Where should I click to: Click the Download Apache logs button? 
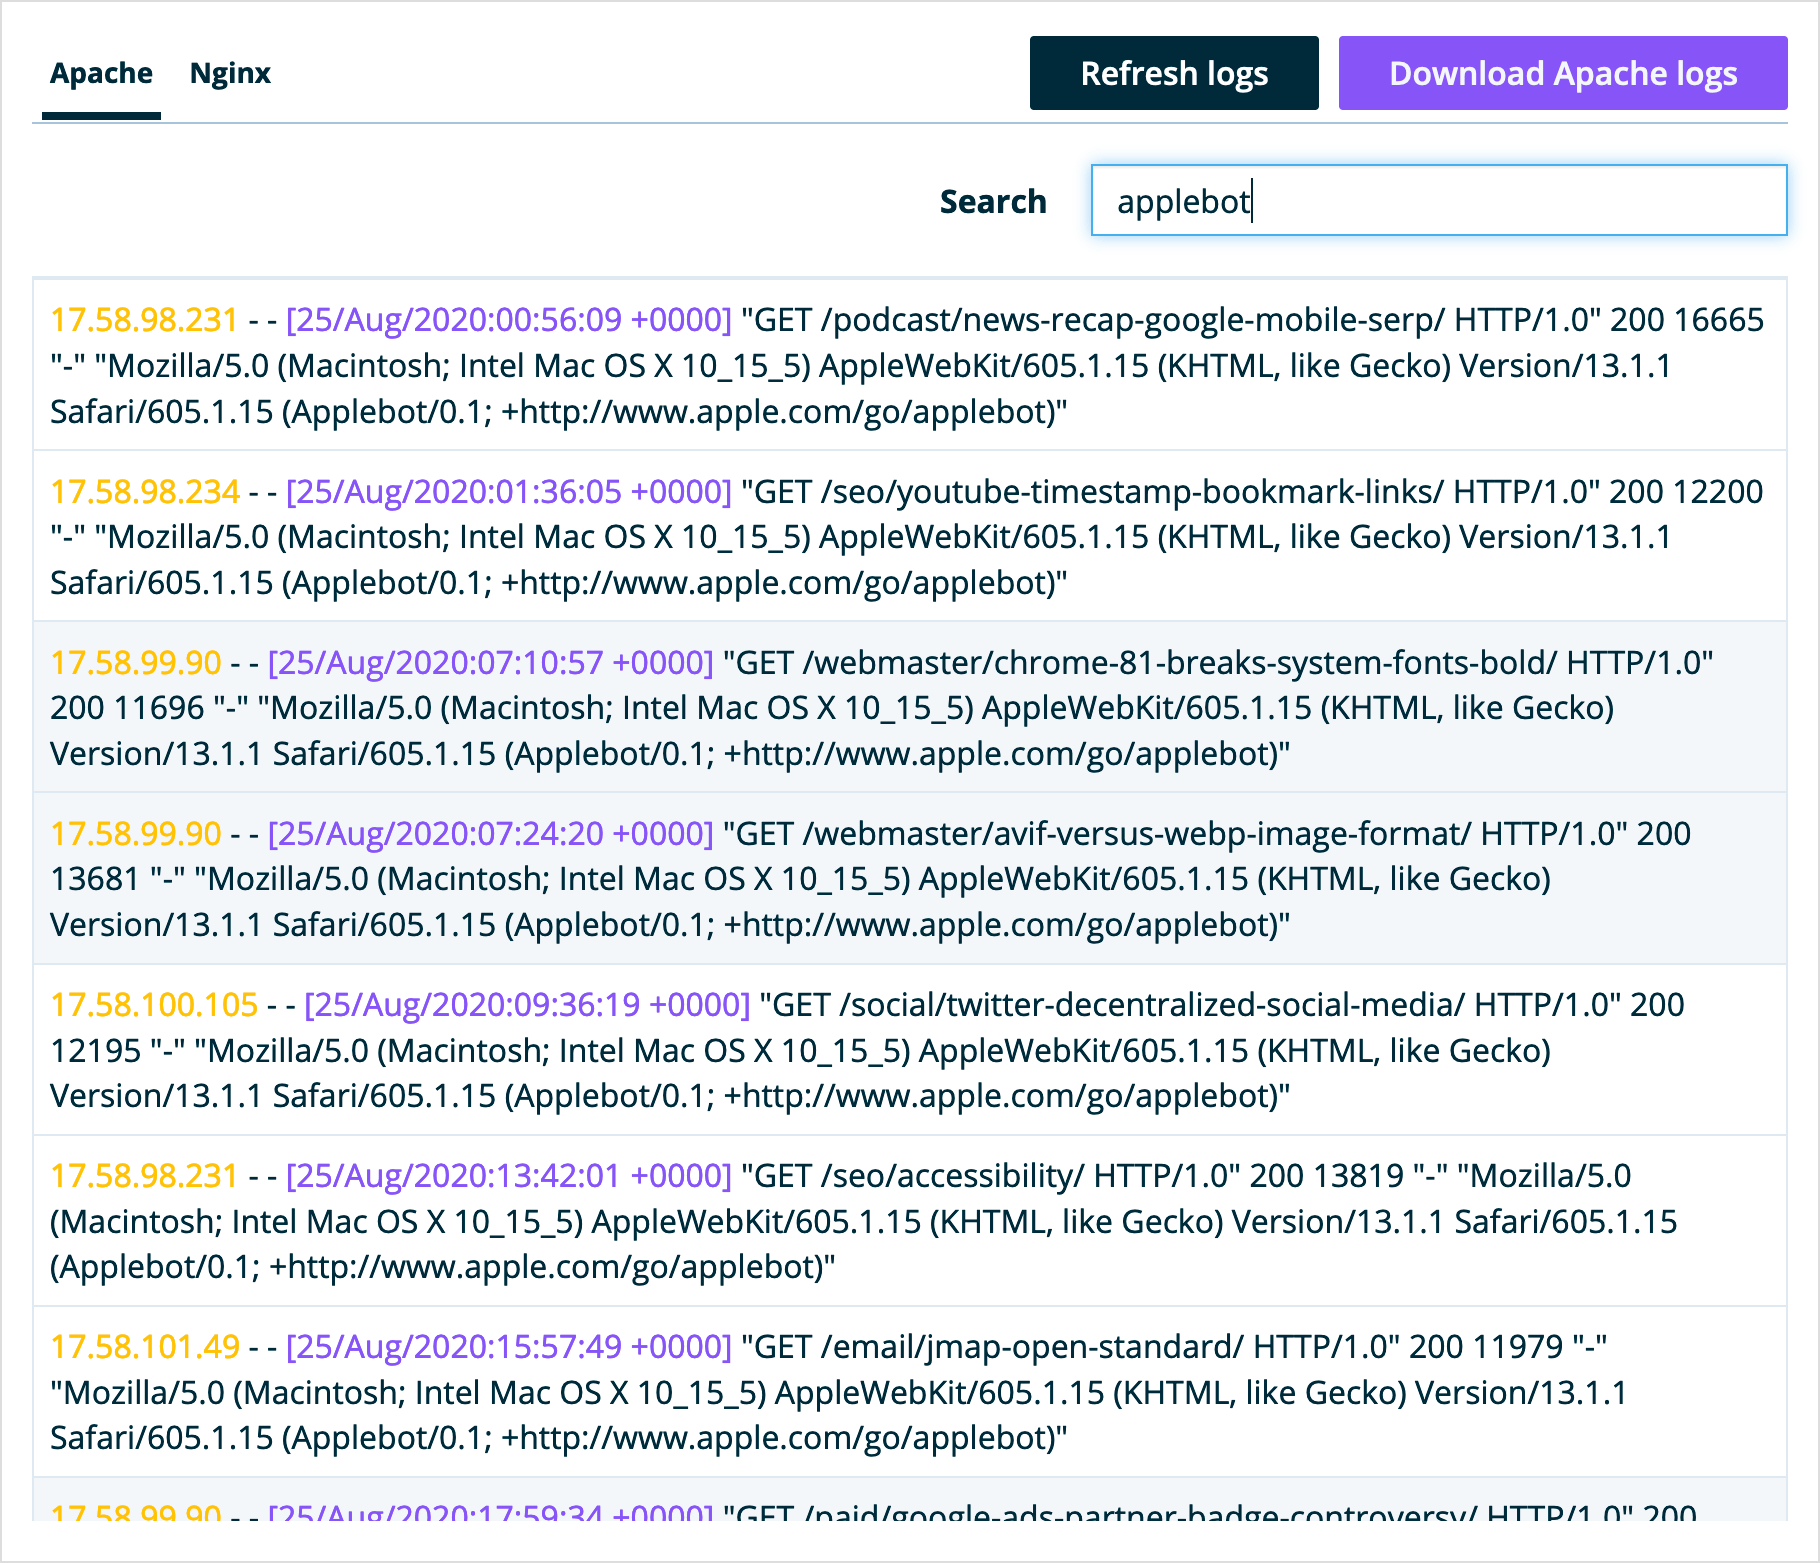pos(1563,73)
